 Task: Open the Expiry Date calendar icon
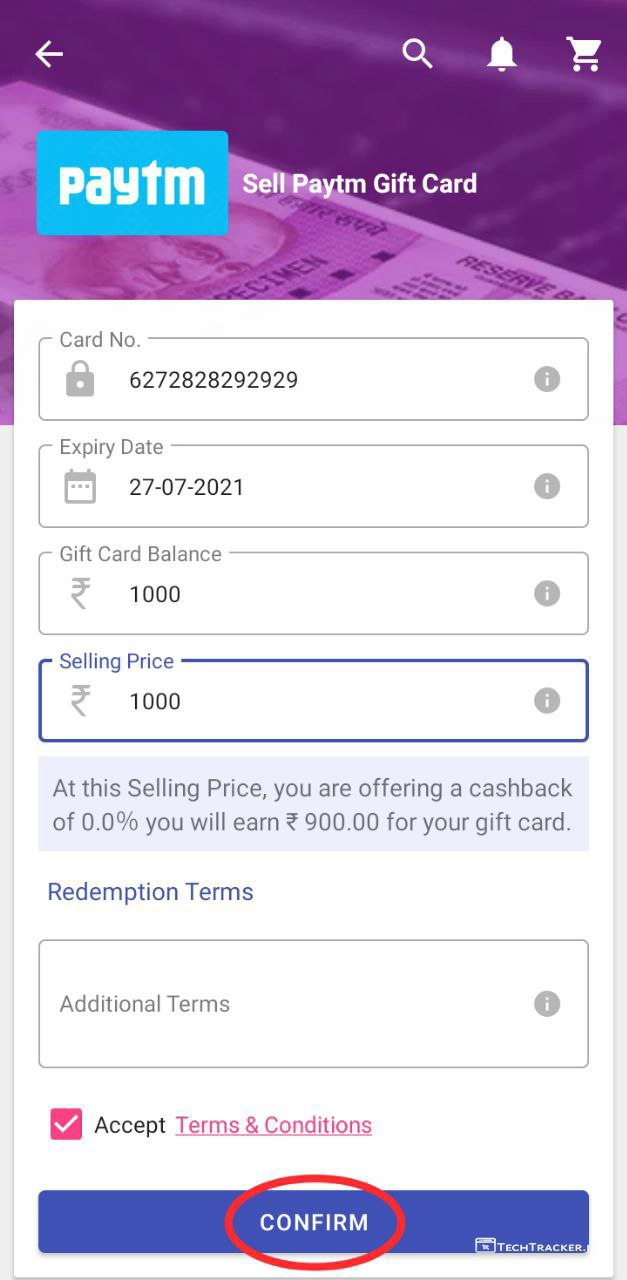(x=80, y=487)
